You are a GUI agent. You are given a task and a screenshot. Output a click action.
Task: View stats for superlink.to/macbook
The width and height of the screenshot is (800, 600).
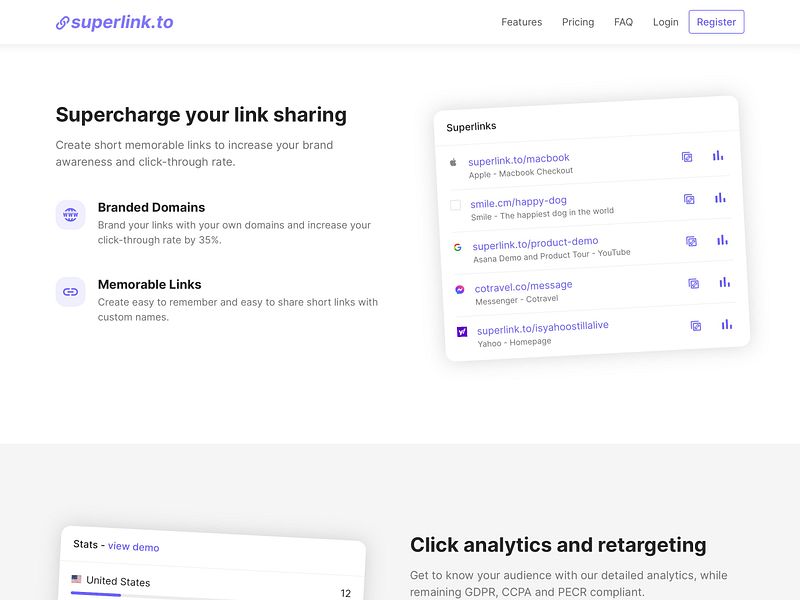(x=718, y=156)
